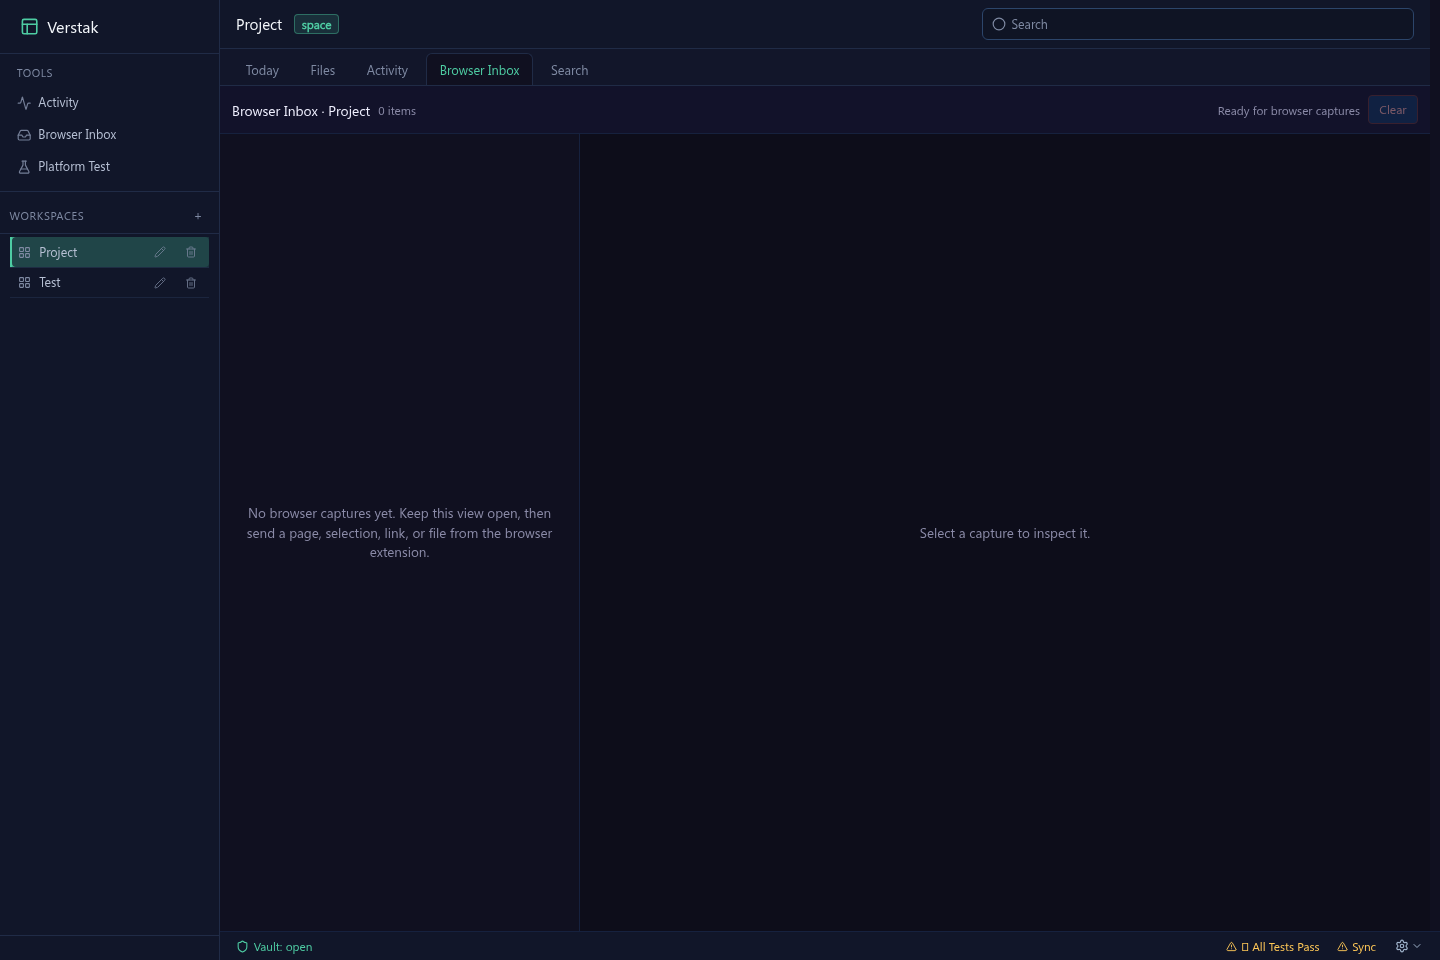
Task: Click the Project title in header
Action: point(259,24)
